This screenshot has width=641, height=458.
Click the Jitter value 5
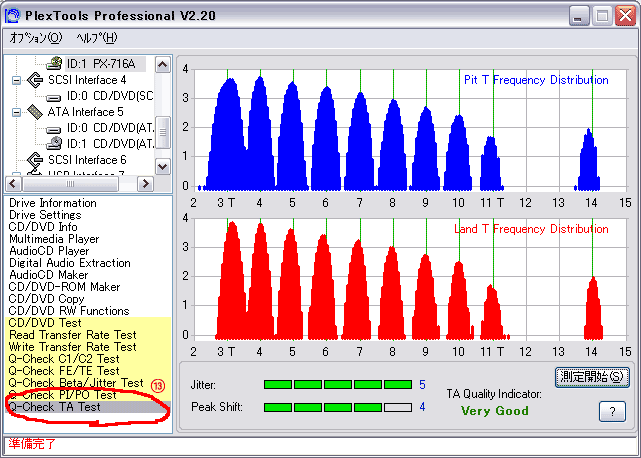[422, 384]
